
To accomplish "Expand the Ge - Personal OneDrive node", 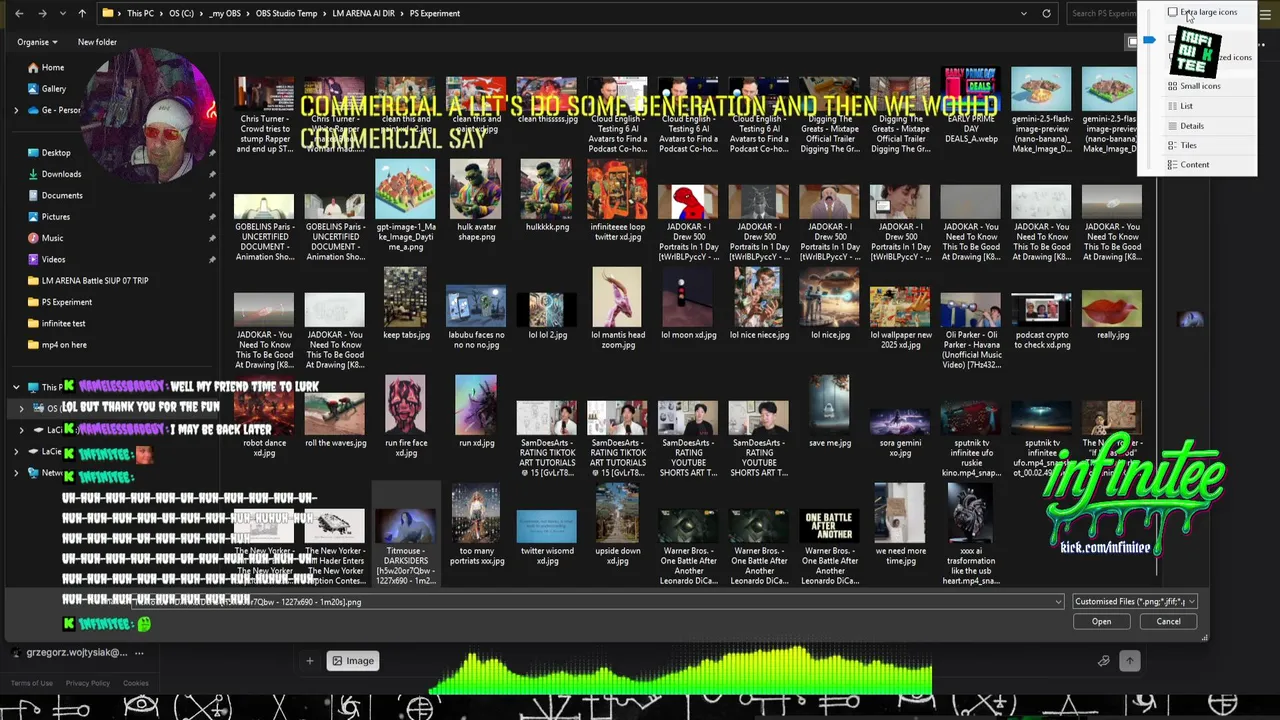I will tap(16, 110).
